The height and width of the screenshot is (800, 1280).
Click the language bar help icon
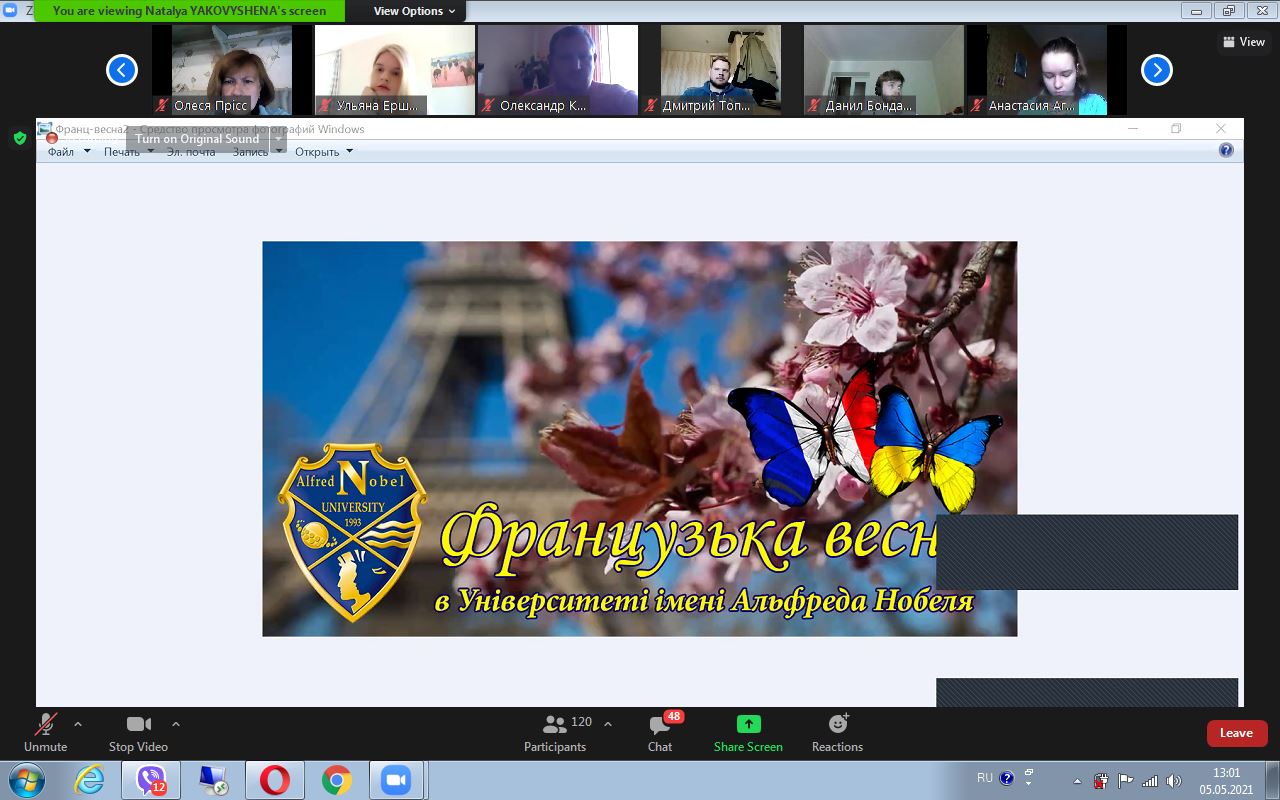1007,778
